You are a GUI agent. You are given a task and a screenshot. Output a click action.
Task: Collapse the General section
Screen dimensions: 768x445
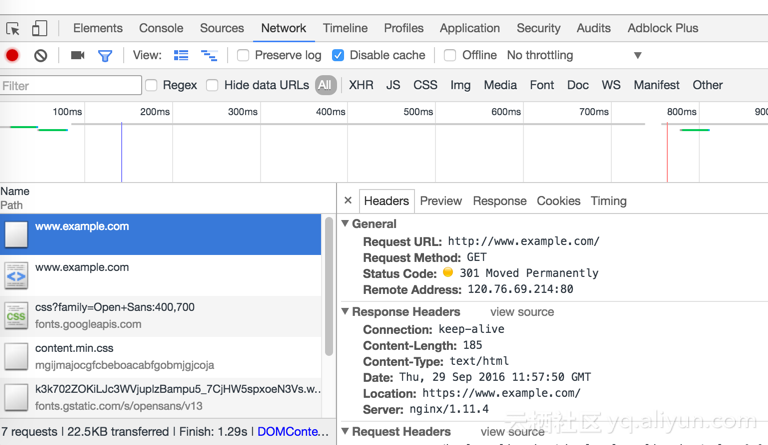(345, 223)
